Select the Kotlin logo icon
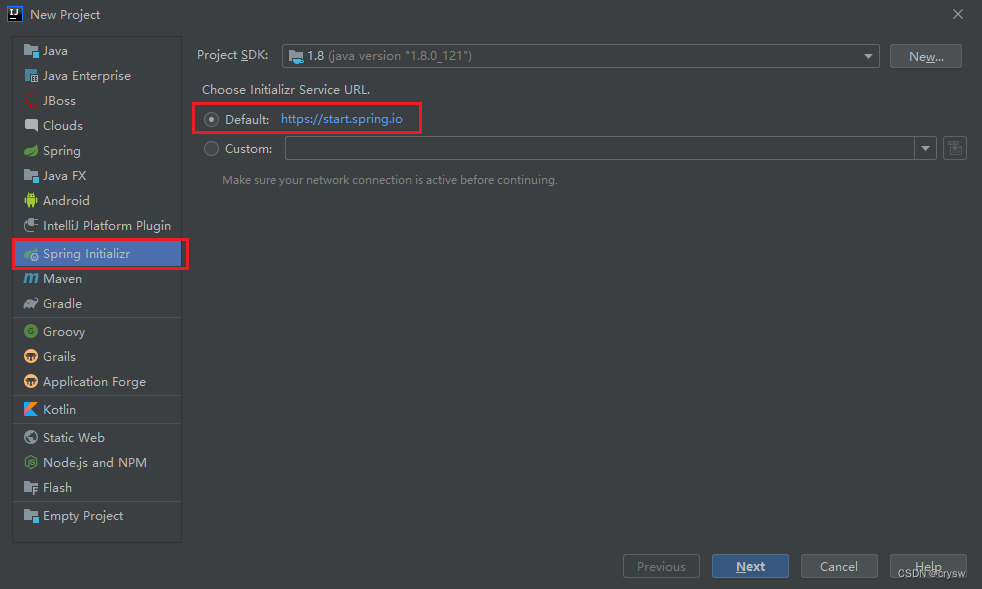 tap(31, 410)
